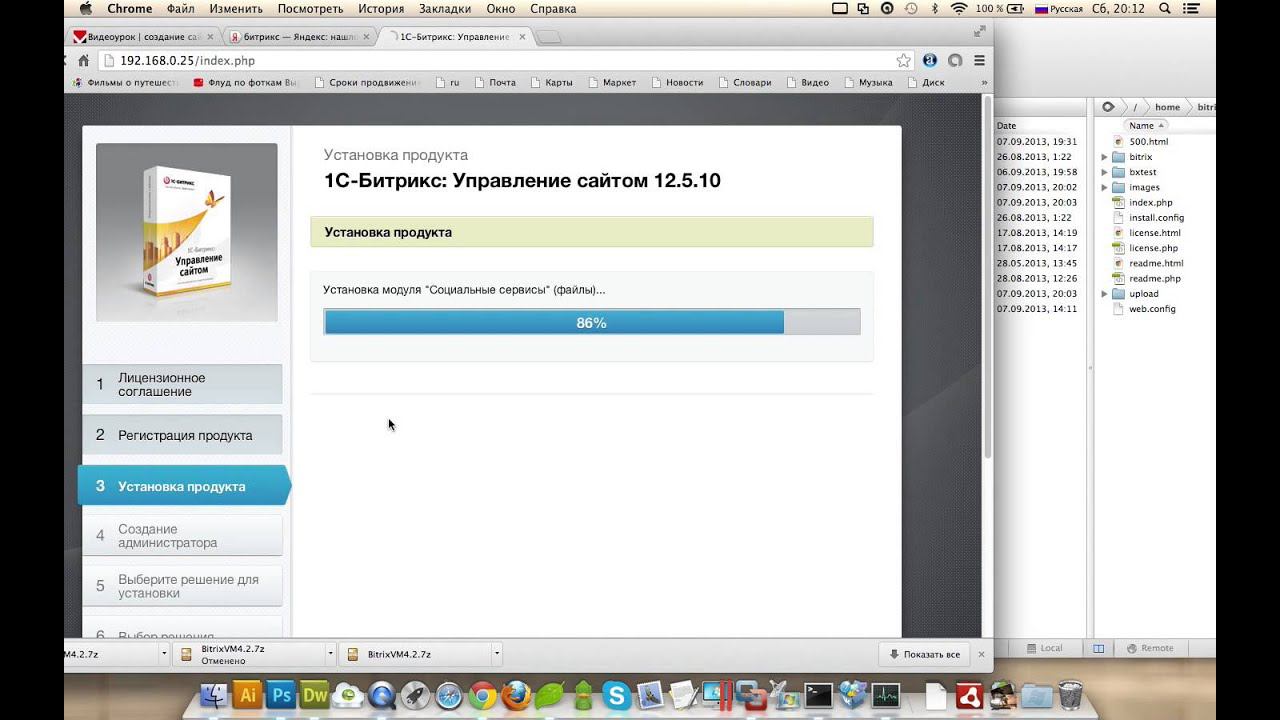This screenshot has height=720, width=1280.
Task: Open the Chrome hamburger menu
Action: (x=980, y=61)
